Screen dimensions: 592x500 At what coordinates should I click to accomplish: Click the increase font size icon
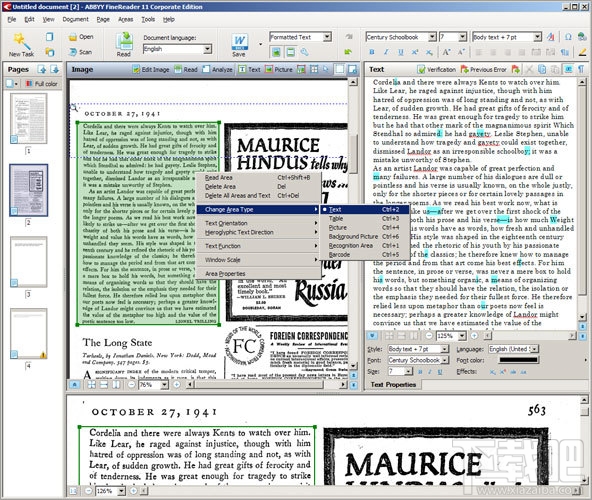(446, 52)
